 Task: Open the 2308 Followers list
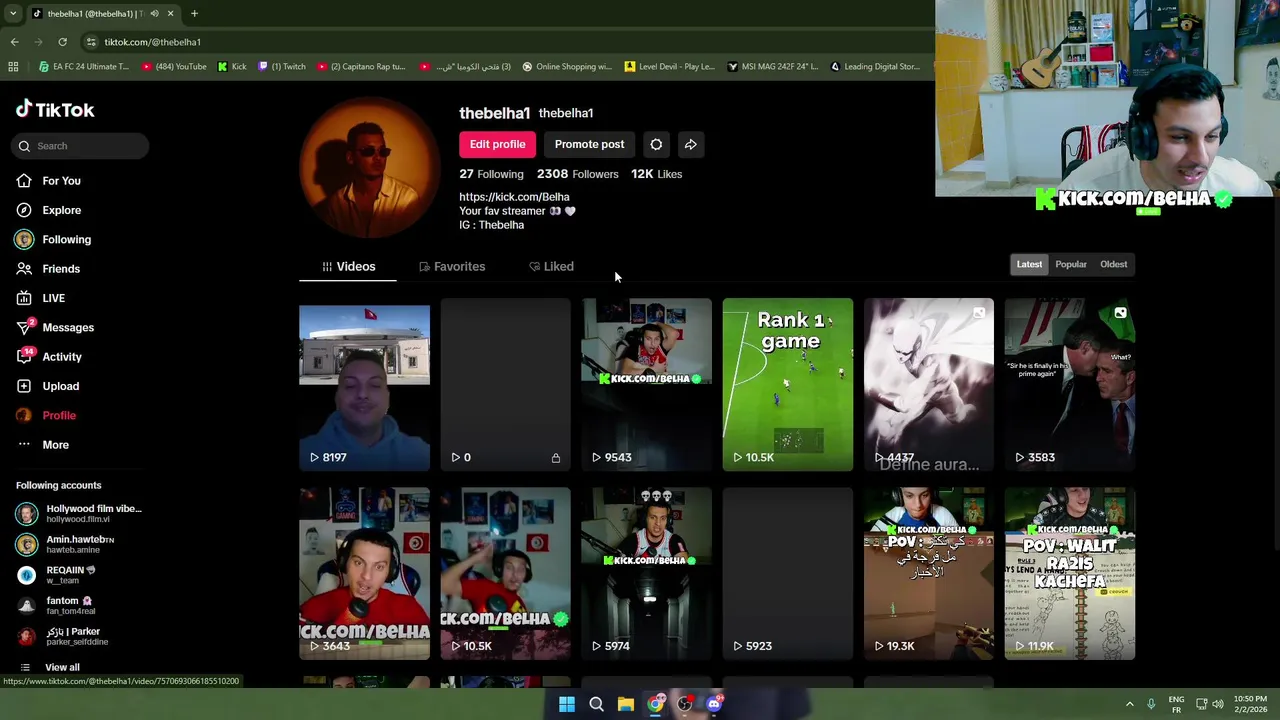tap(577, 174)
